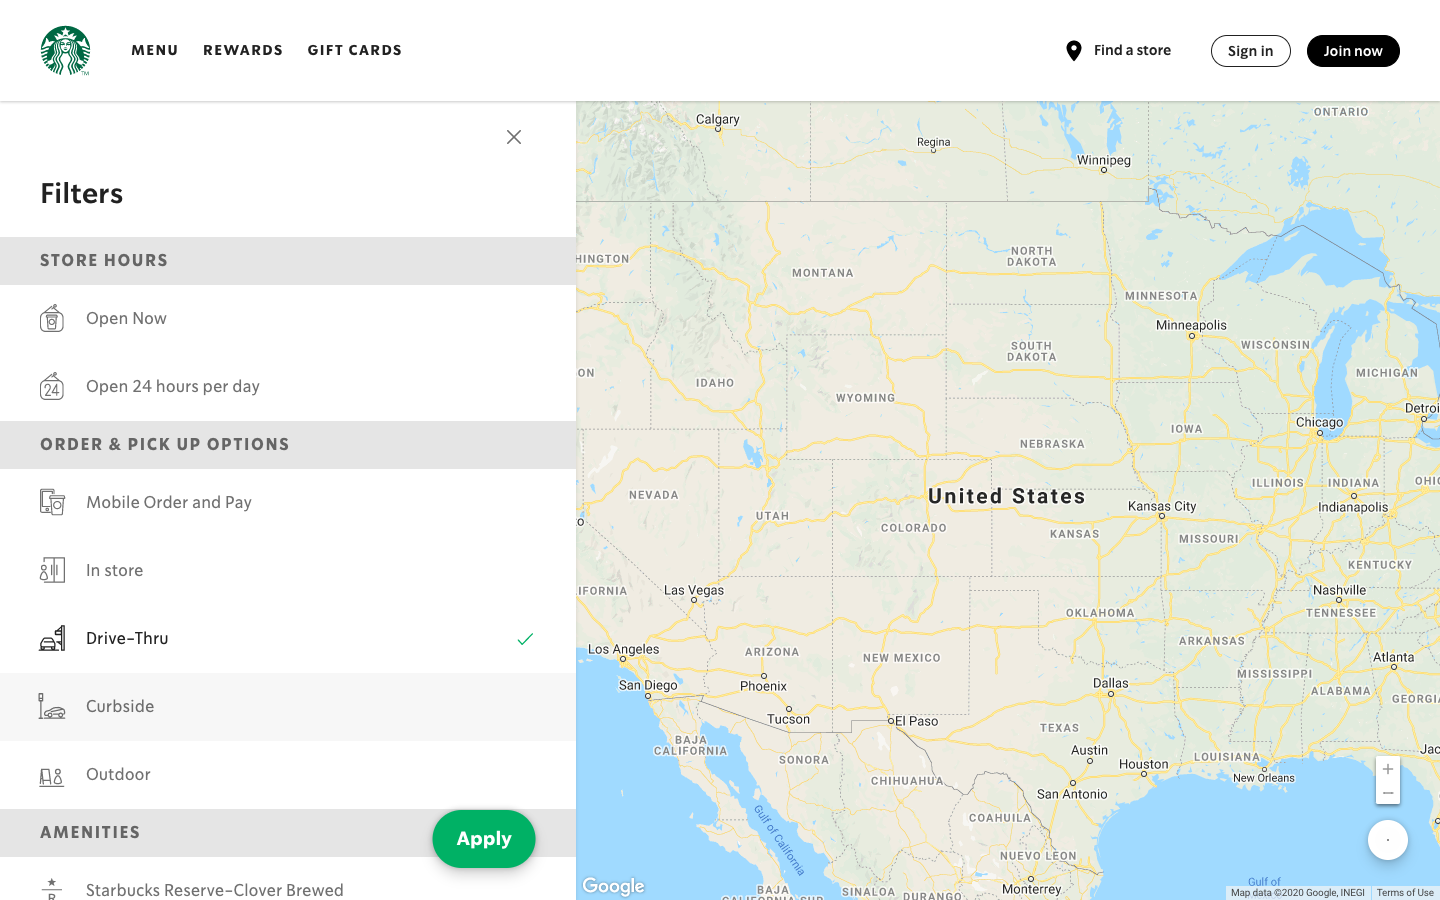This screenshot has height=900, width=1440.
Task: Click Houston on the map
Action: pyautogui.click(x=1144, y=764)
